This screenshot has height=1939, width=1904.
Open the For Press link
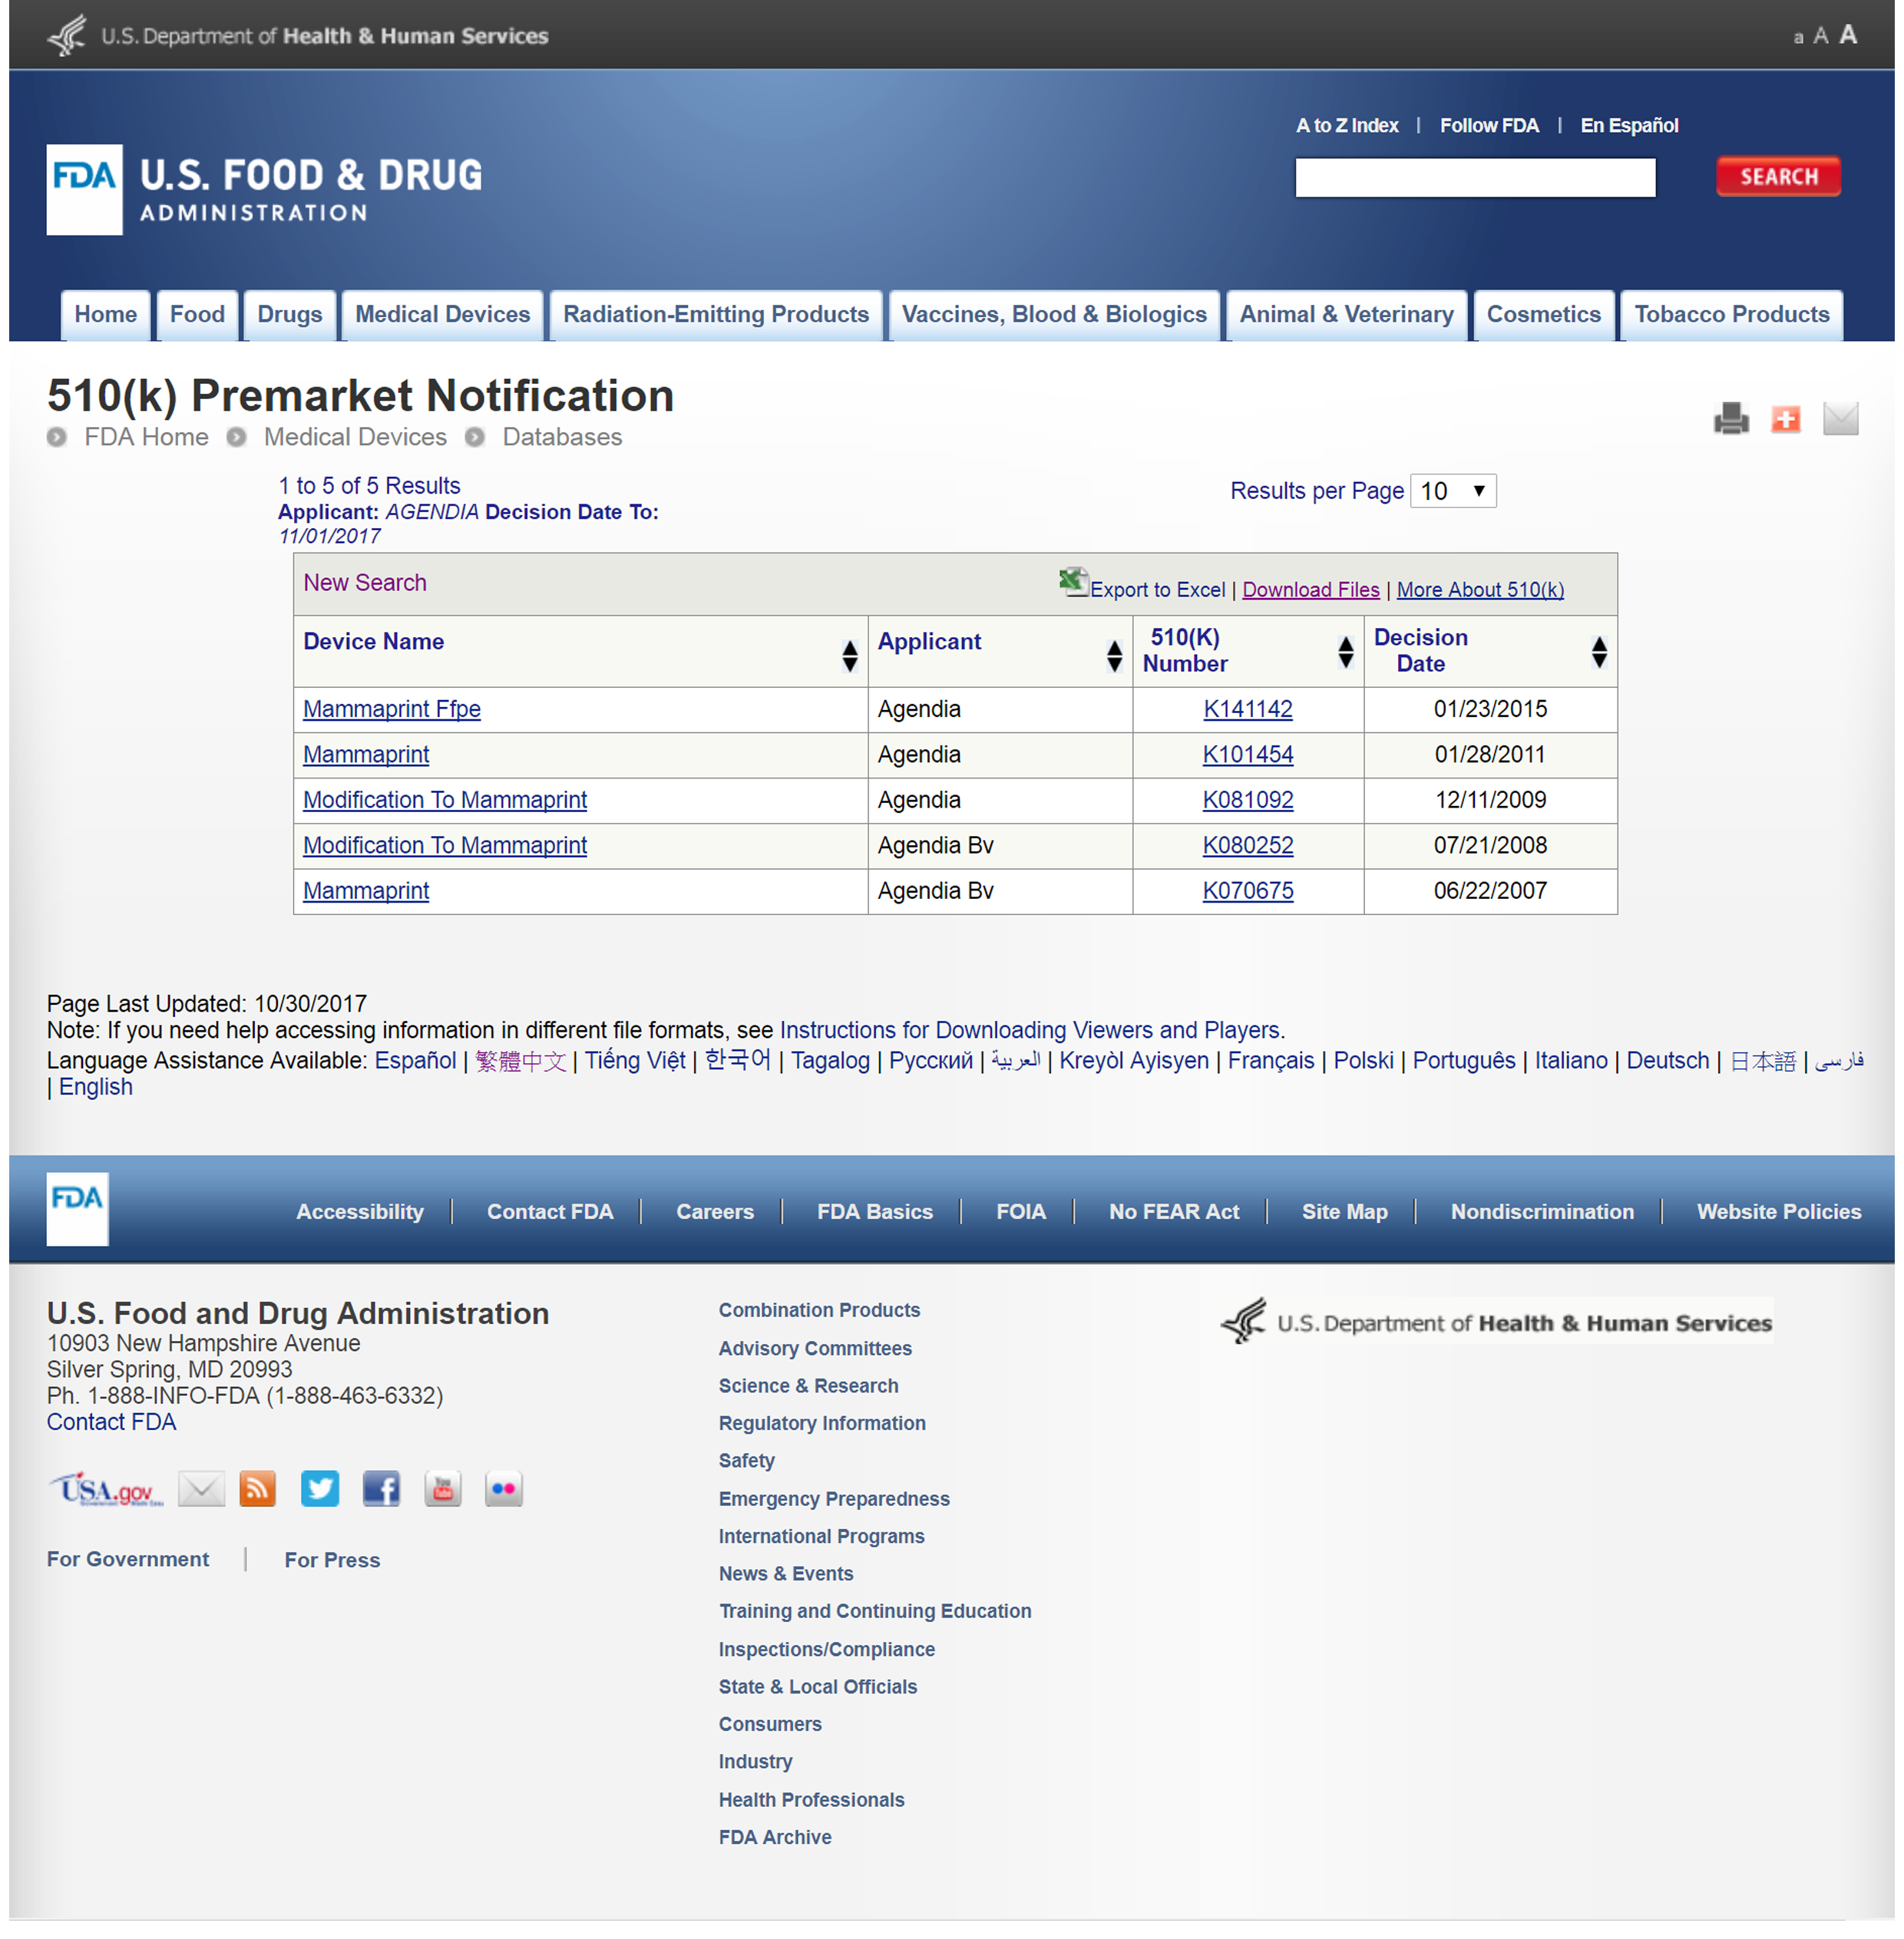(x=332, y=1560)
